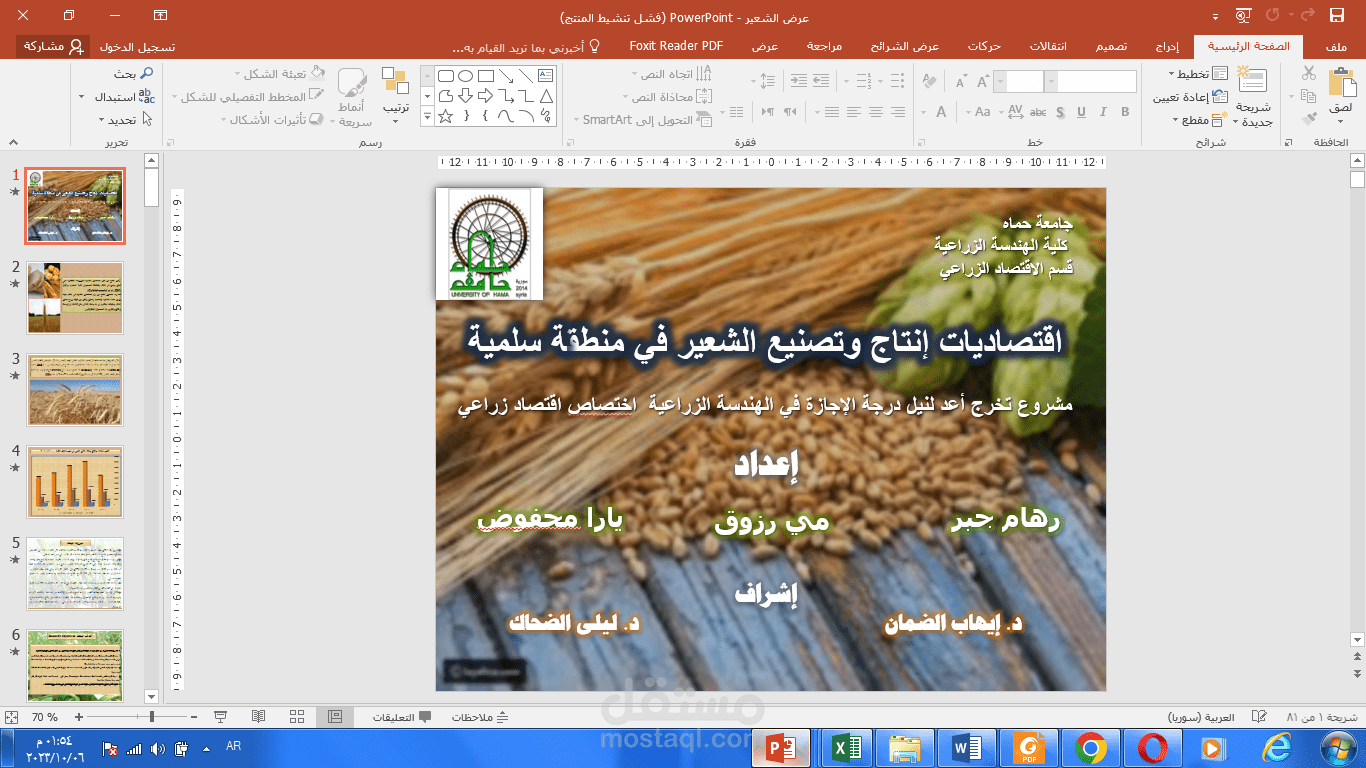1366x768 pixels.
Task: Click the Increase Indent icon
Action: coord(798,81)
